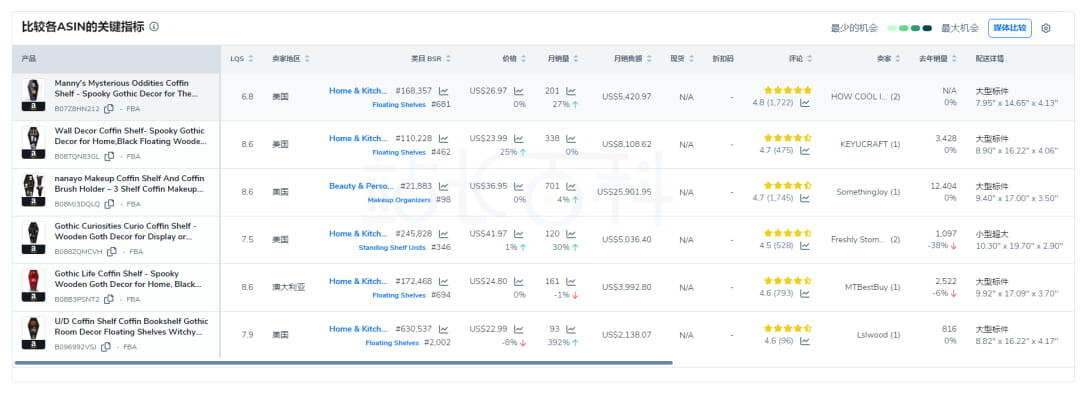This screenshot has width=1080, height=394.
Task: Open monthly sales chart next to 93
Action: 571,329
